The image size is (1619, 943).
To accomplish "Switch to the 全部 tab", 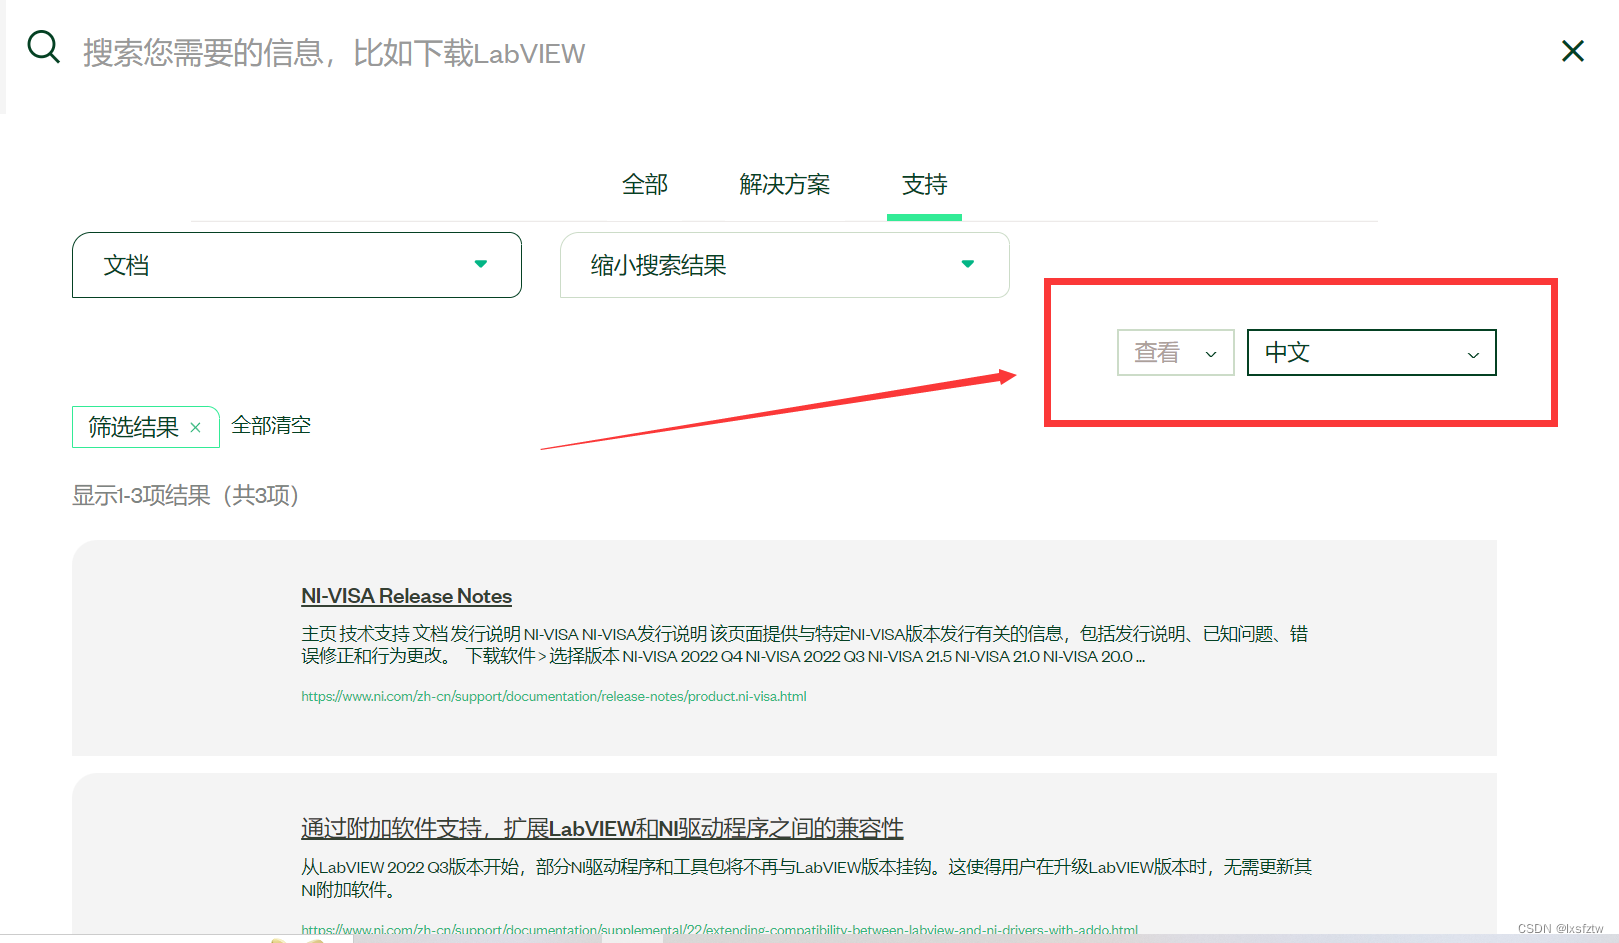I will point(645,185).
